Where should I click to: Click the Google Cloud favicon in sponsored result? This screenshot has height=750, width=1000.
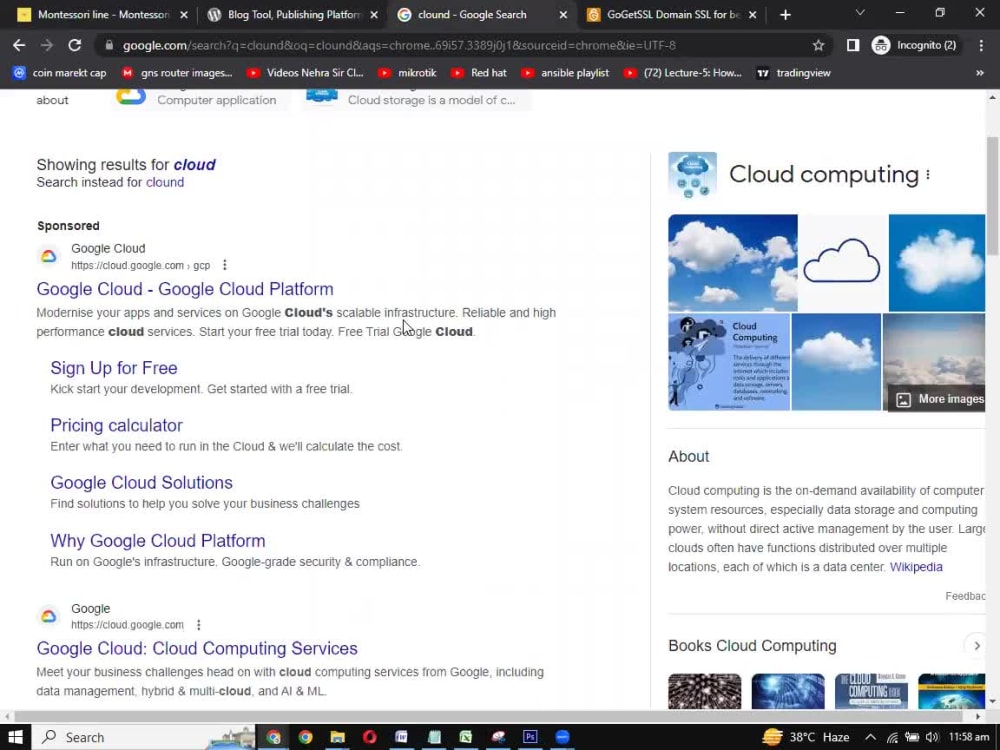48,256
